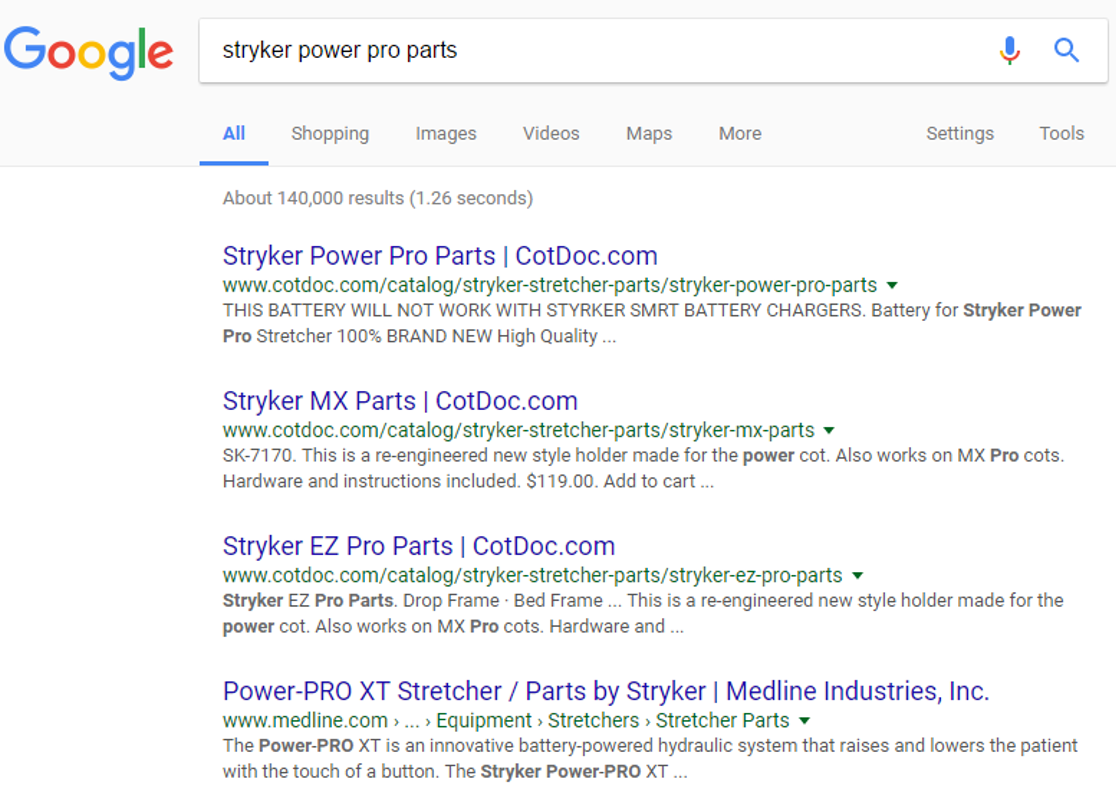Click the Google logo
This screenshot has width=1116, height=794.
[x=88, y=53]
